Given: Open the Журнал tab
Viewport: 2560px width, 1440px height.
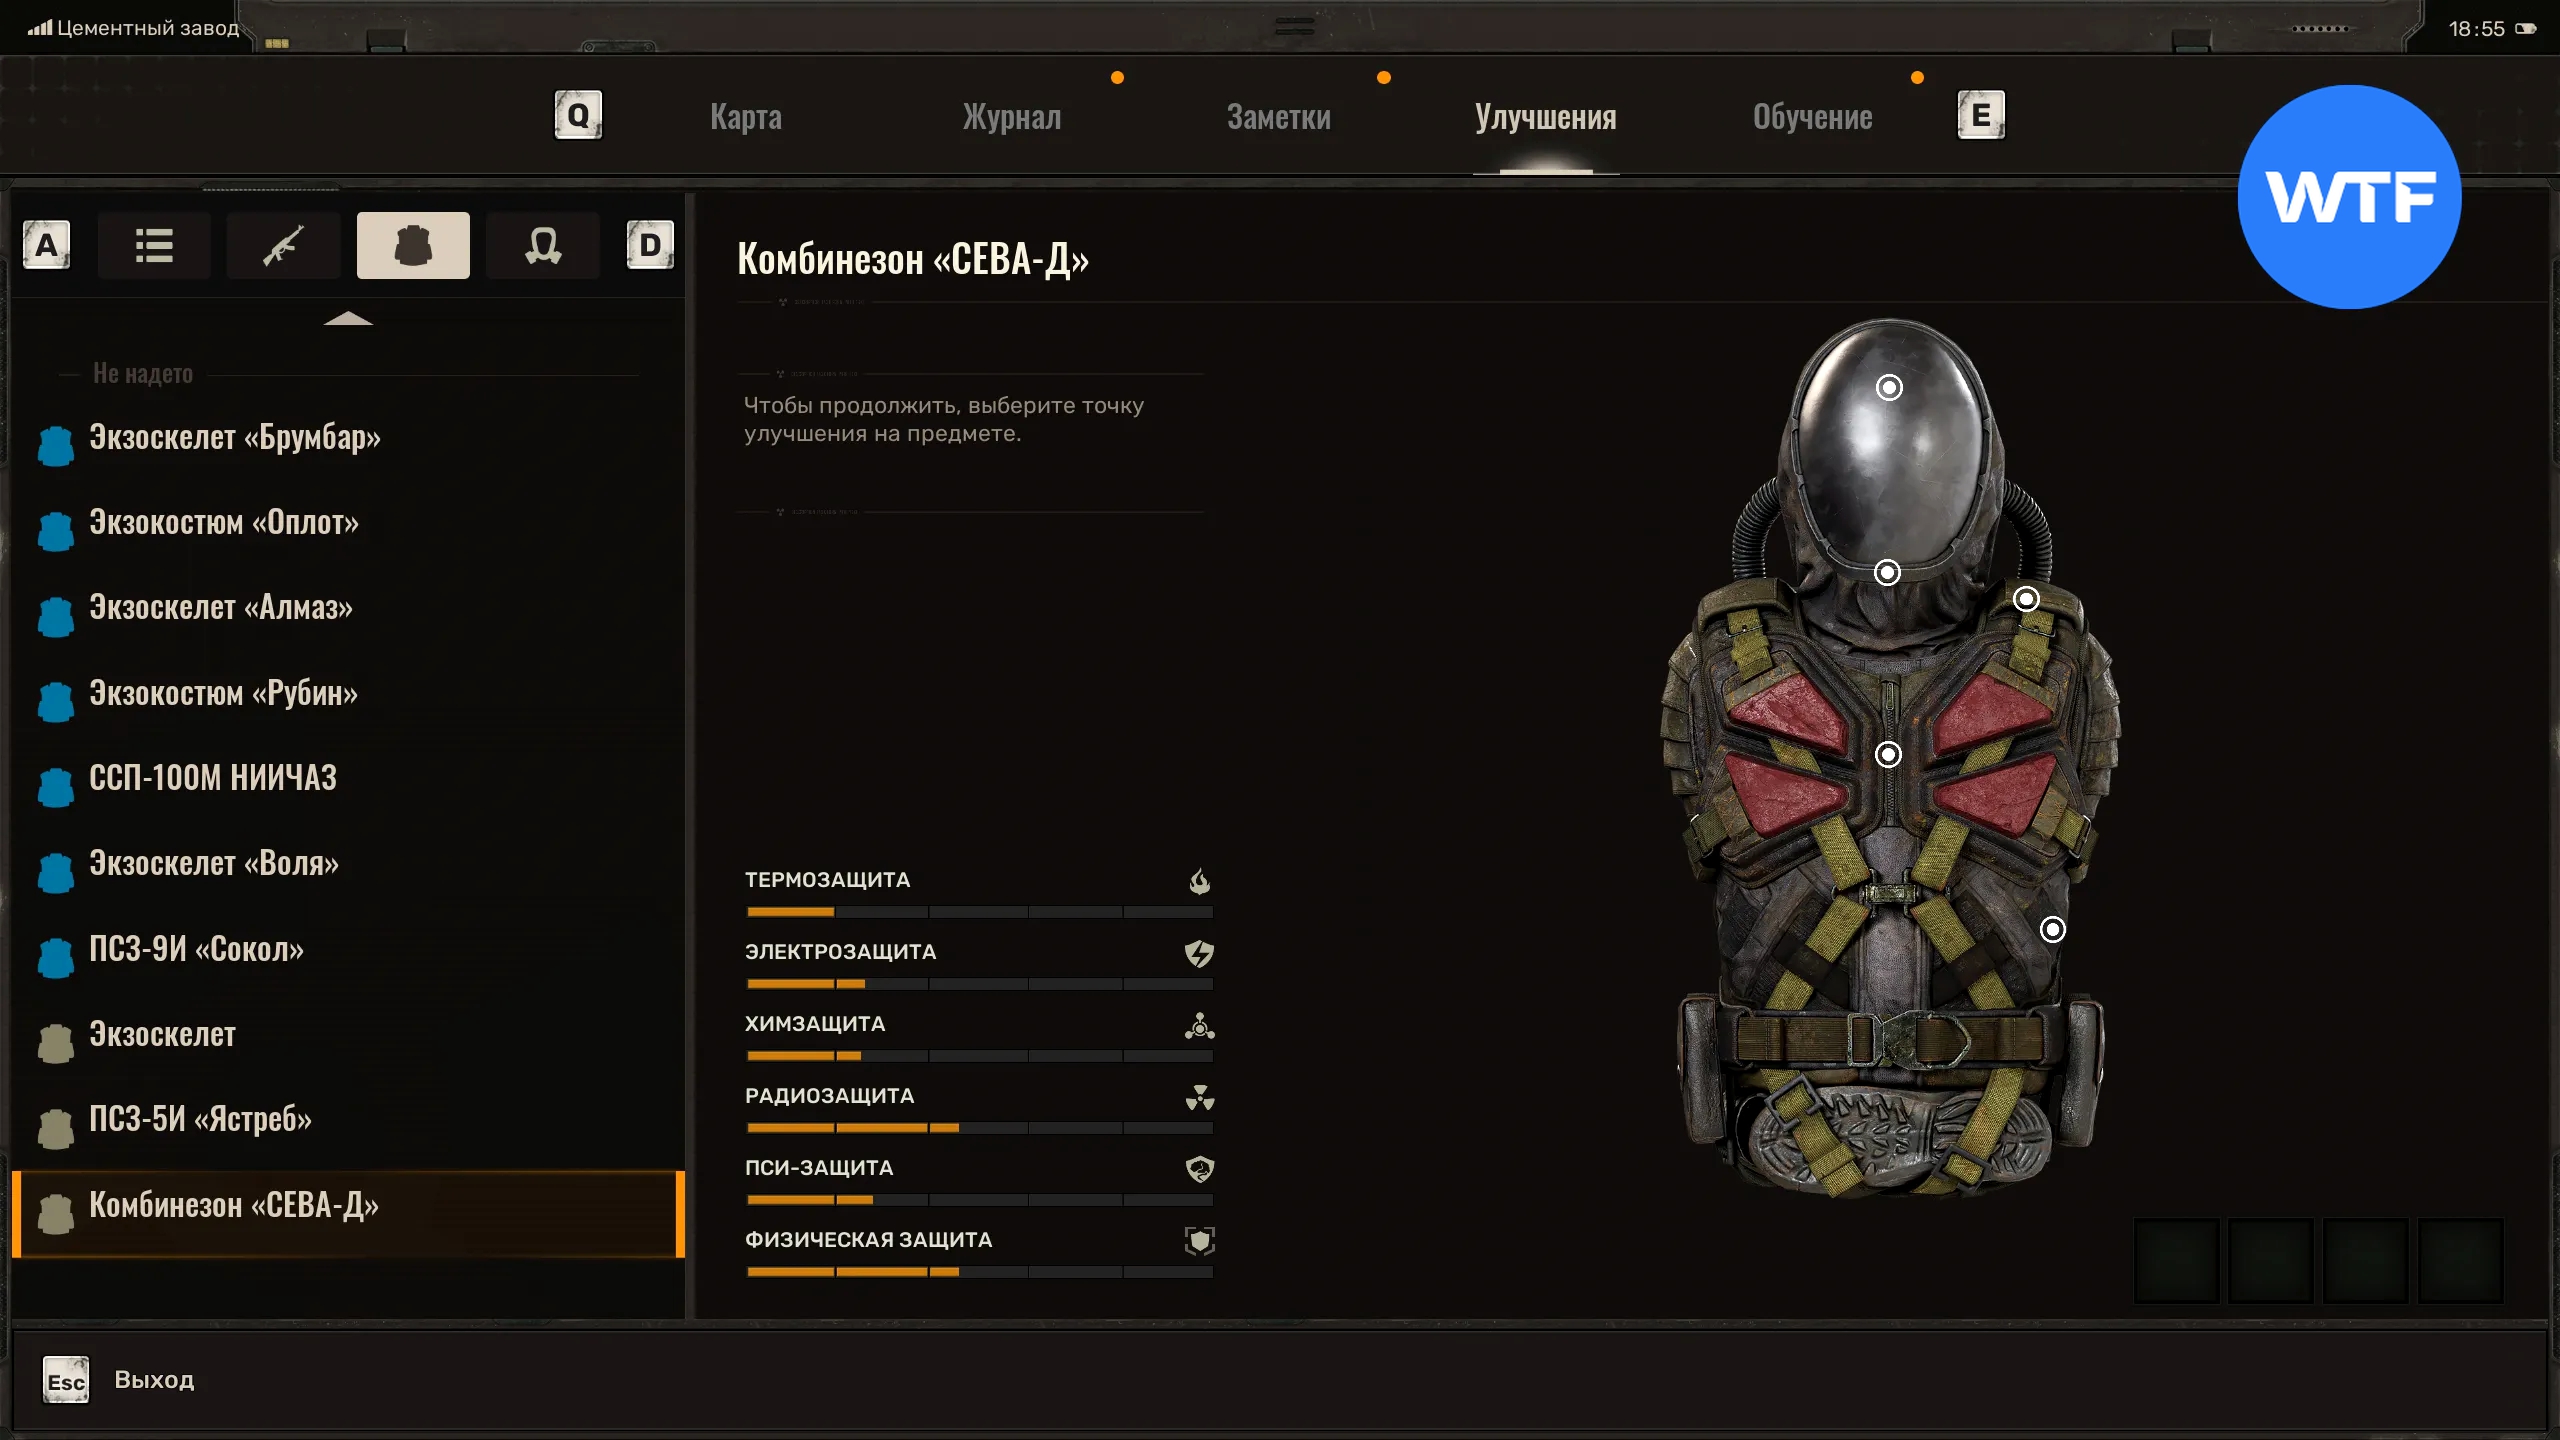Looking at the screenshot, I should tap(1011, 117).
